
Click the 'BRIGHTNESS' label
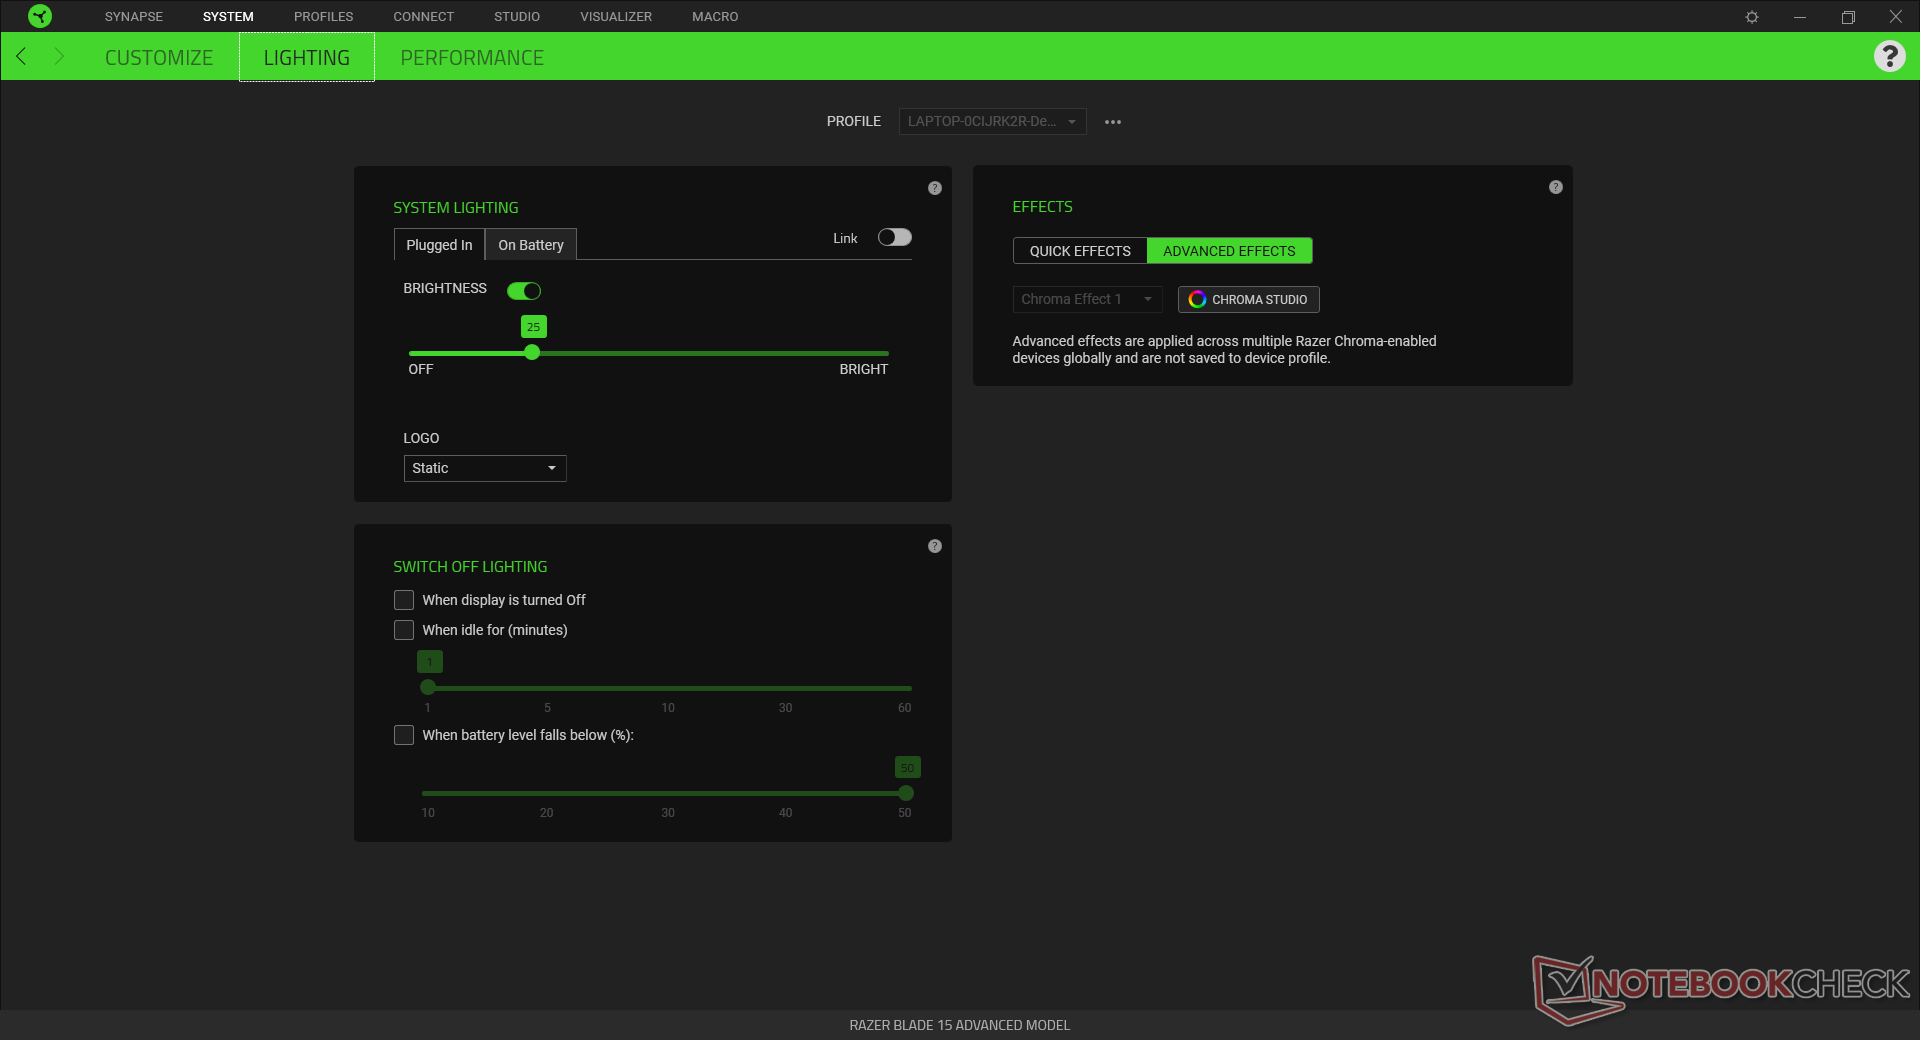click(x=445, y=288)
